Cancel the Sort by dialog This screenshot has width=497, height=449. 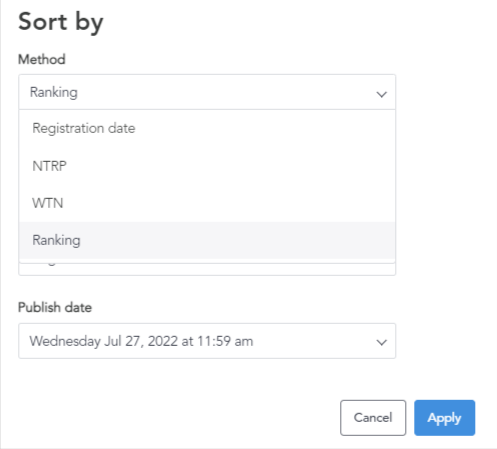pos(373,418)
